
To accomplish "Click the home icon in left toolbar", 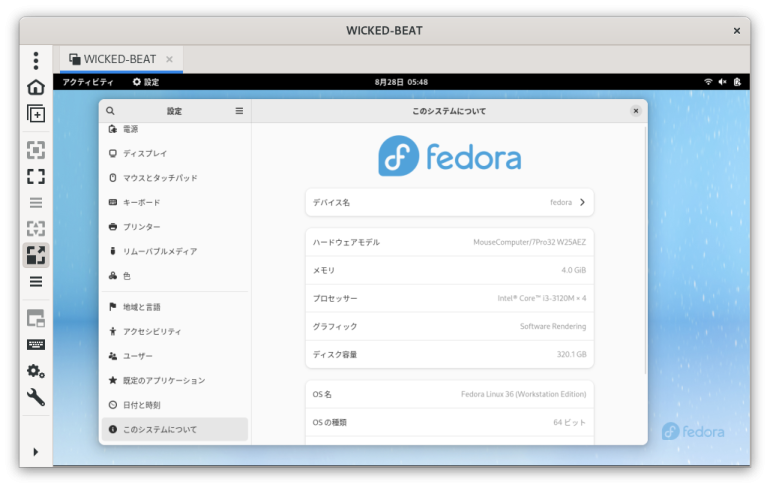I will 36,87.
